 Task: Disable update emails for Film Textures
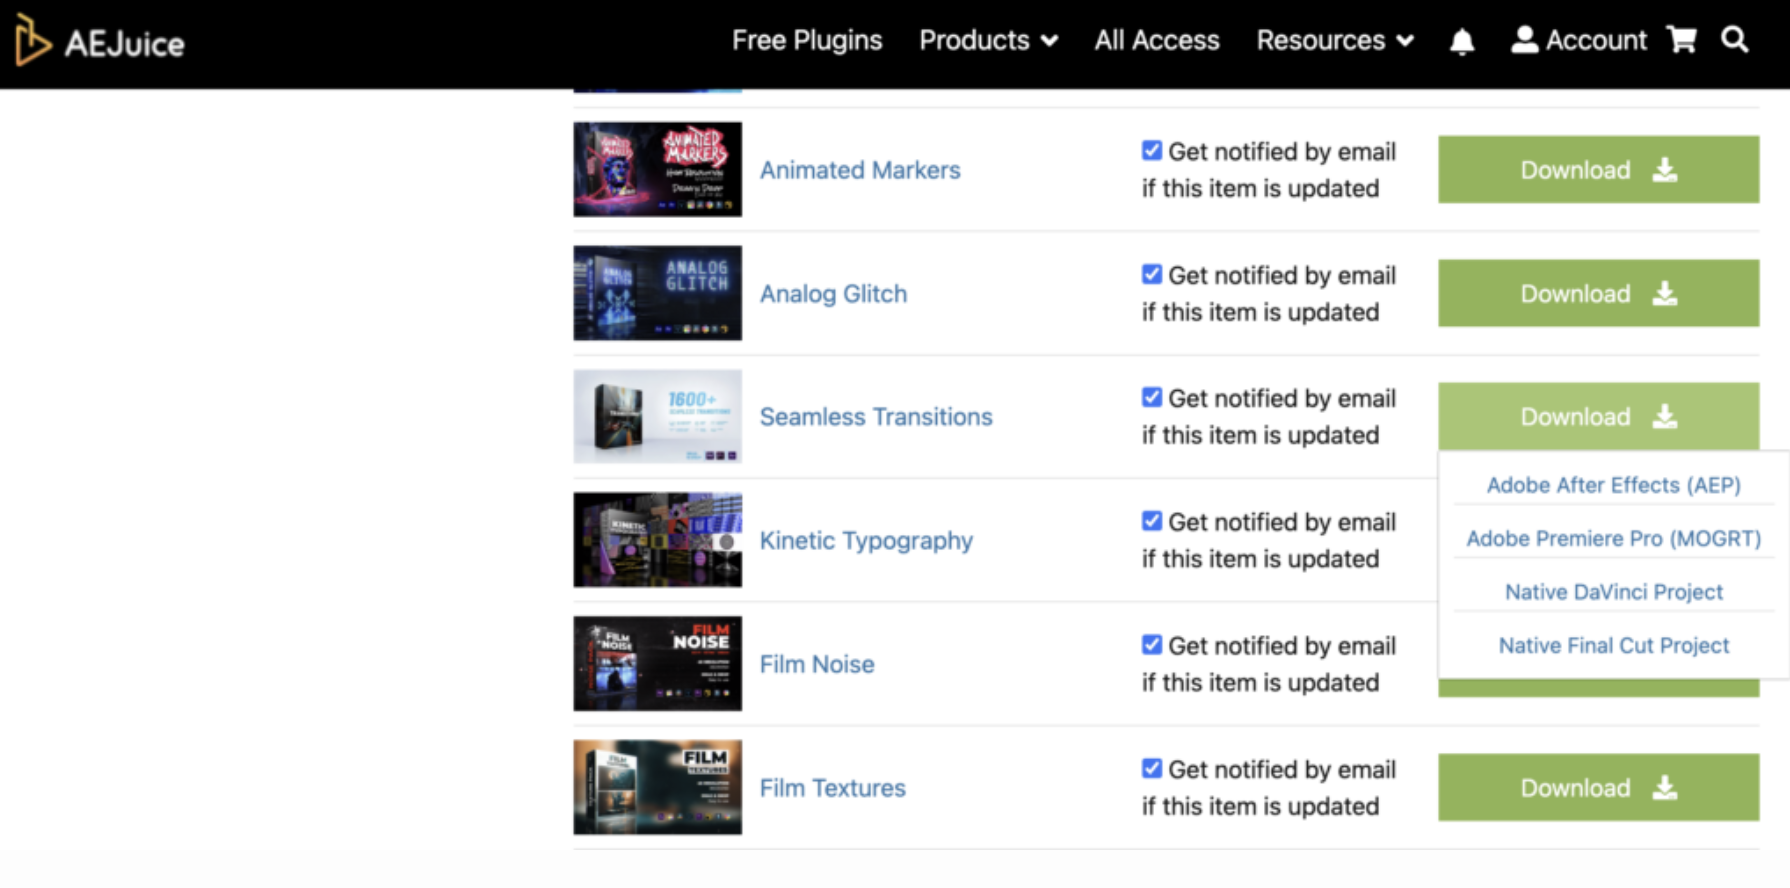click(x=1152, y=768)
